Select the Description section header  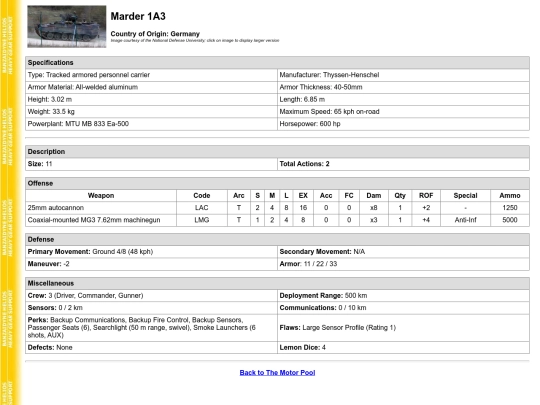277,152
